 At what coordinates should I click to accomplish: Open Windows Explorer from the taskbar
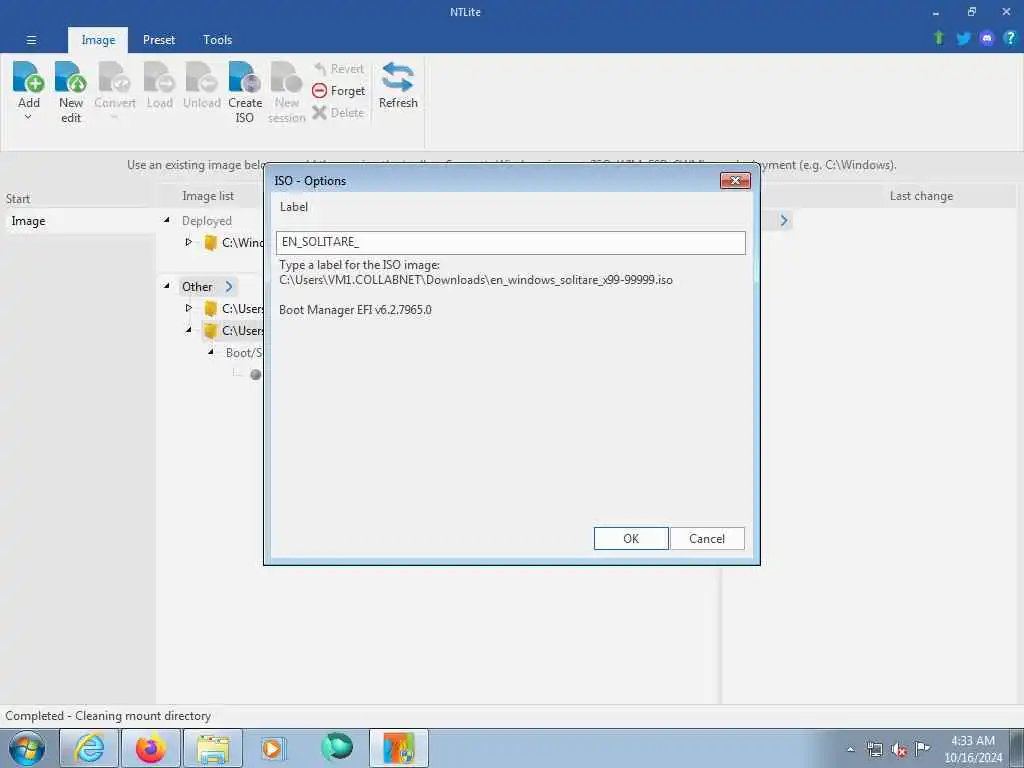(213, 748)
